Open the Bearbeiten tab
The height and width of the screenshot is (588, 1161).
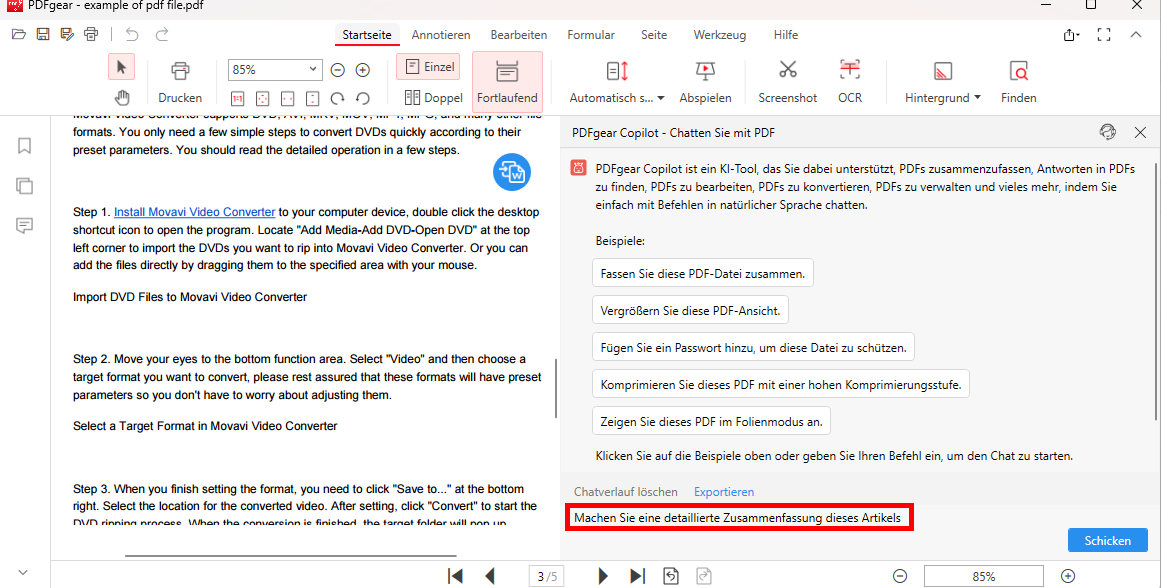[519, 35]
